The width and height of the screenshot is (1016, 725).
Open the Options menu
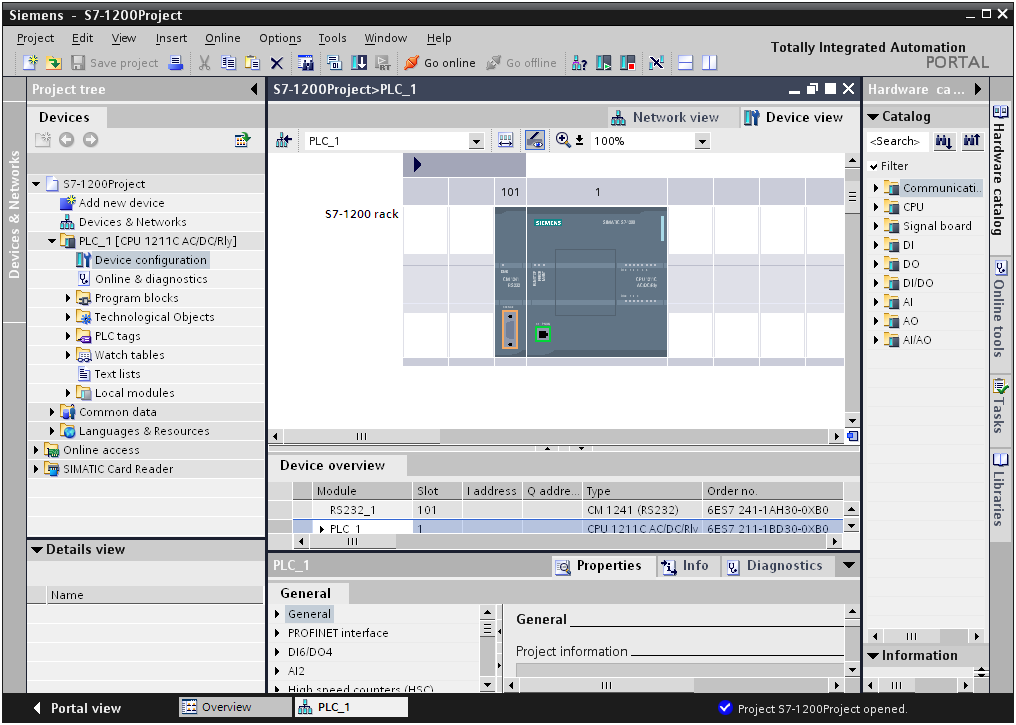coord(280,38)
